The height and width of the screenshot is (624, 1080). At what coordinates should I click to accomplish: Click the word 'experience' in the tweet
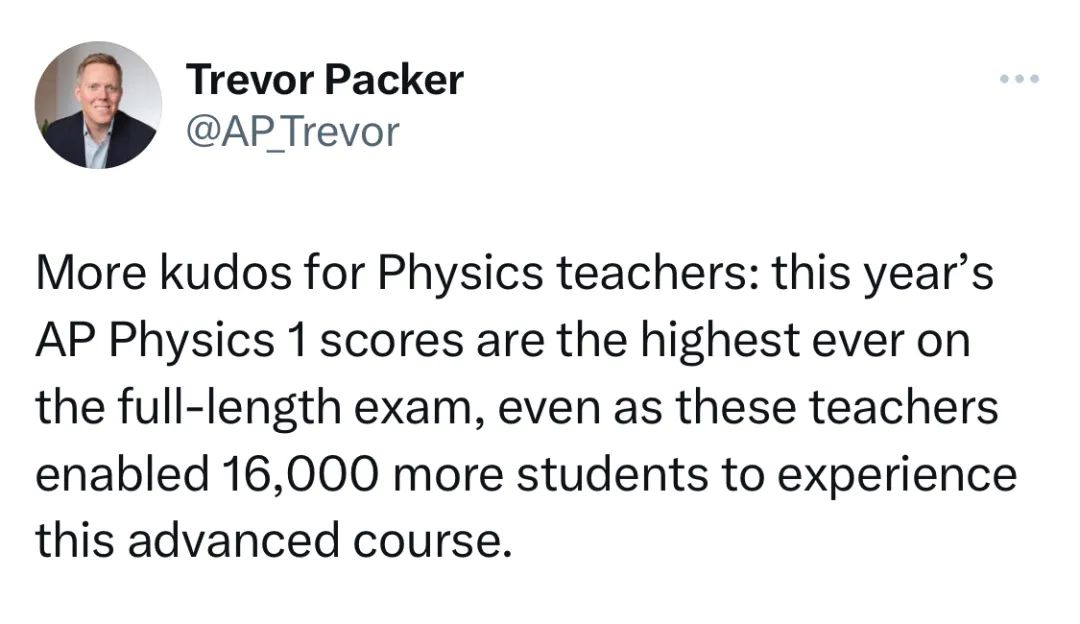(x=897, y=477)
